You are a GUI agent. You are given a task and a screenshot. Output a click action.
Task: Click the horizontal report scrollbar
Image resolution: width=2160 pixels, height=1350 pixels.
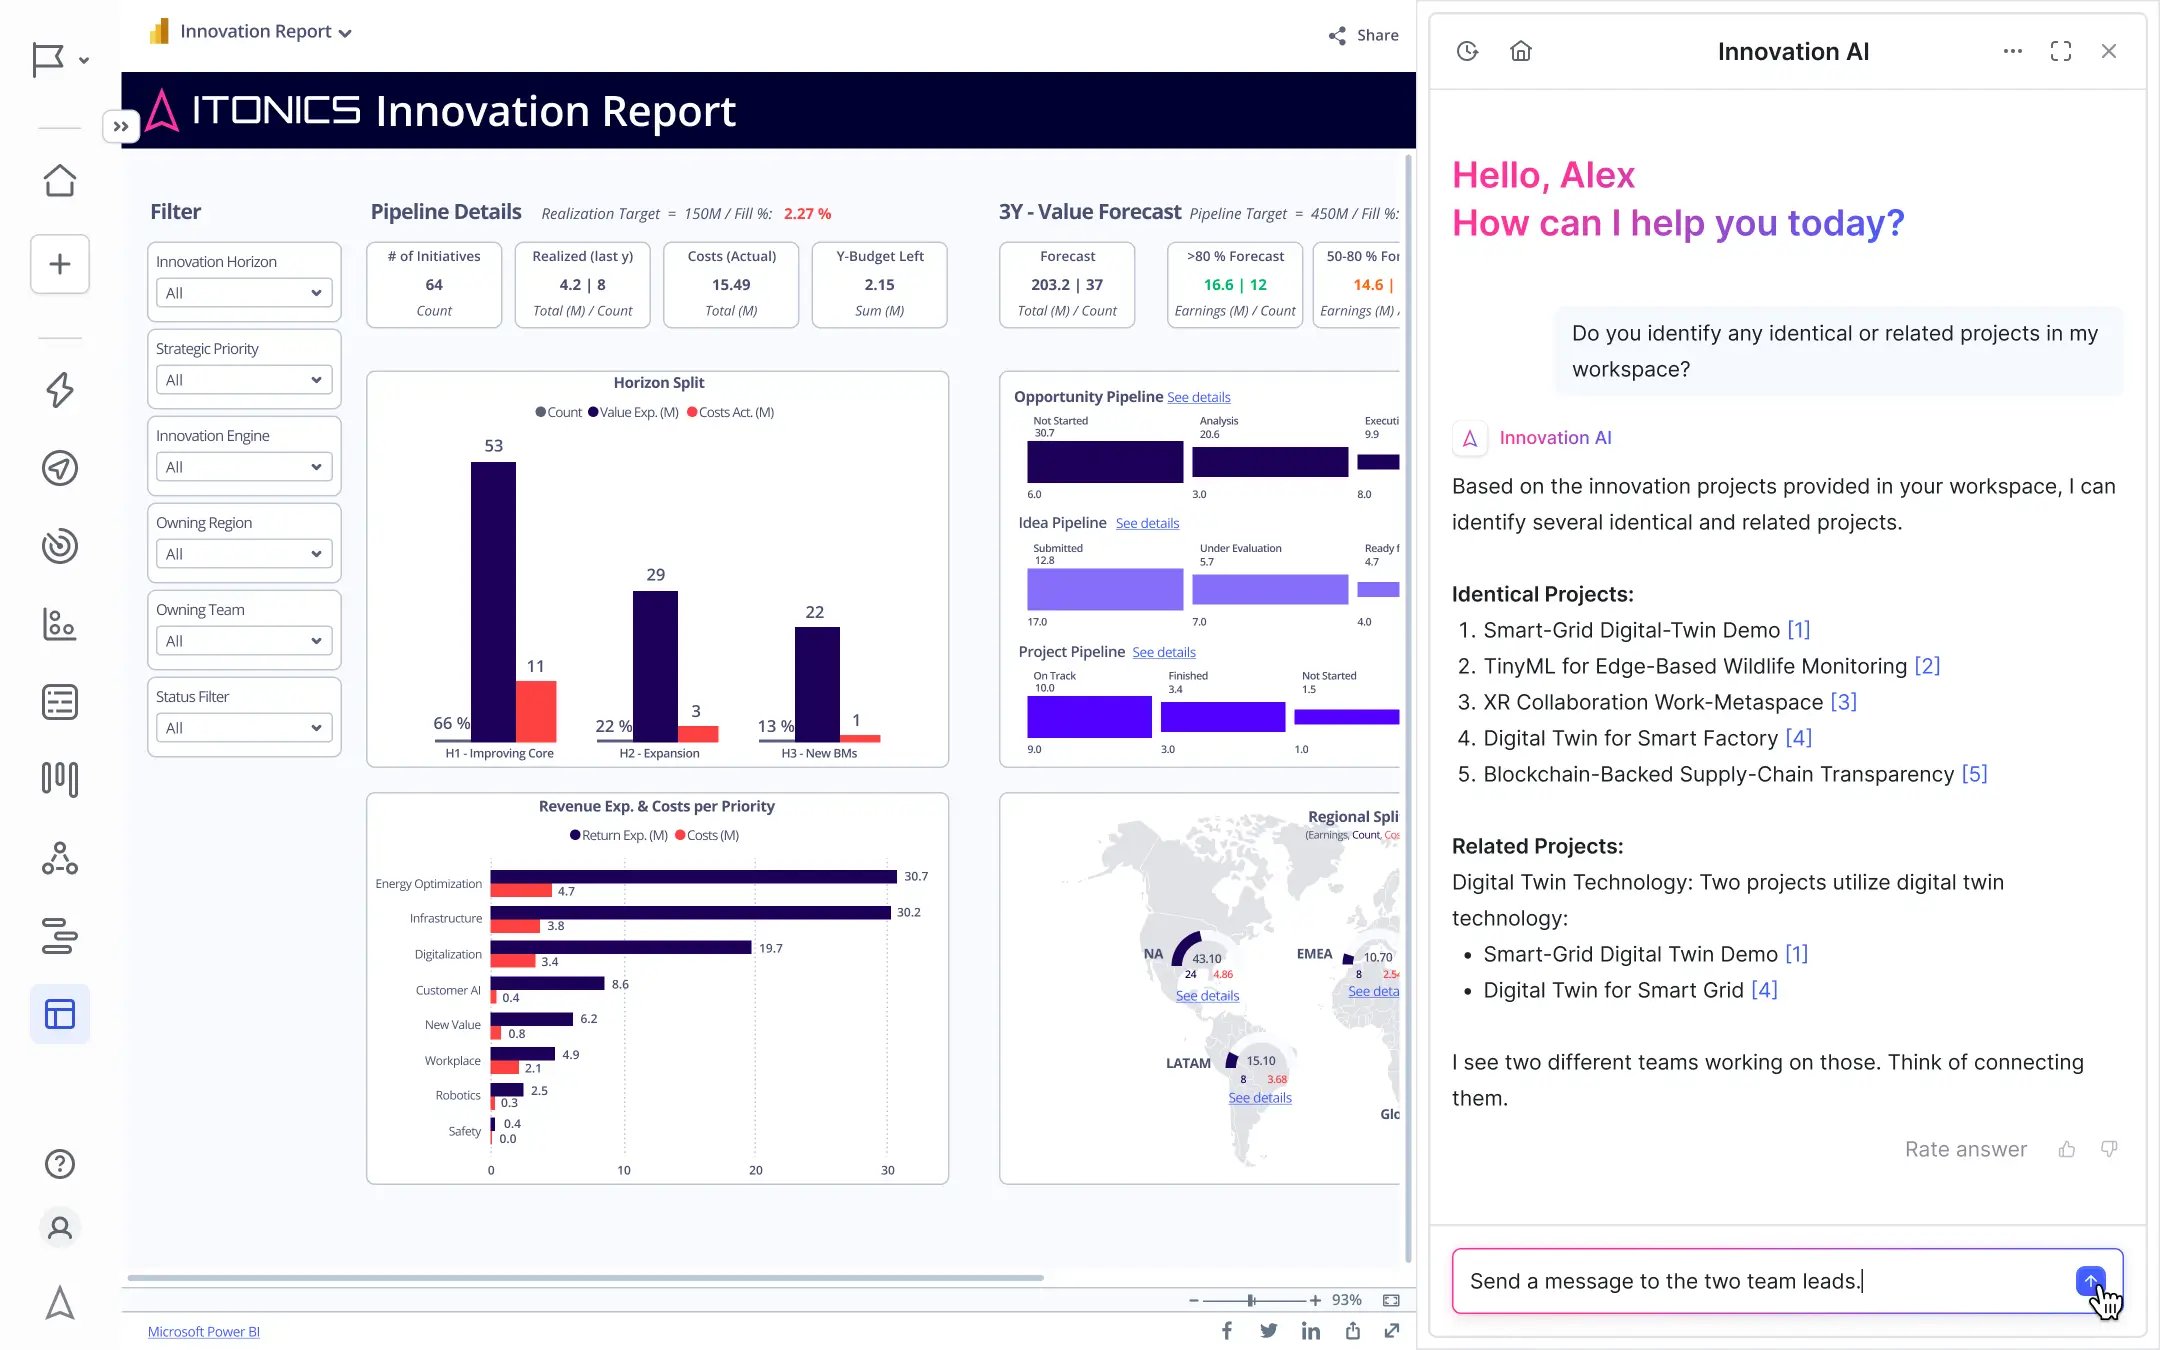tap(585, 1278)
